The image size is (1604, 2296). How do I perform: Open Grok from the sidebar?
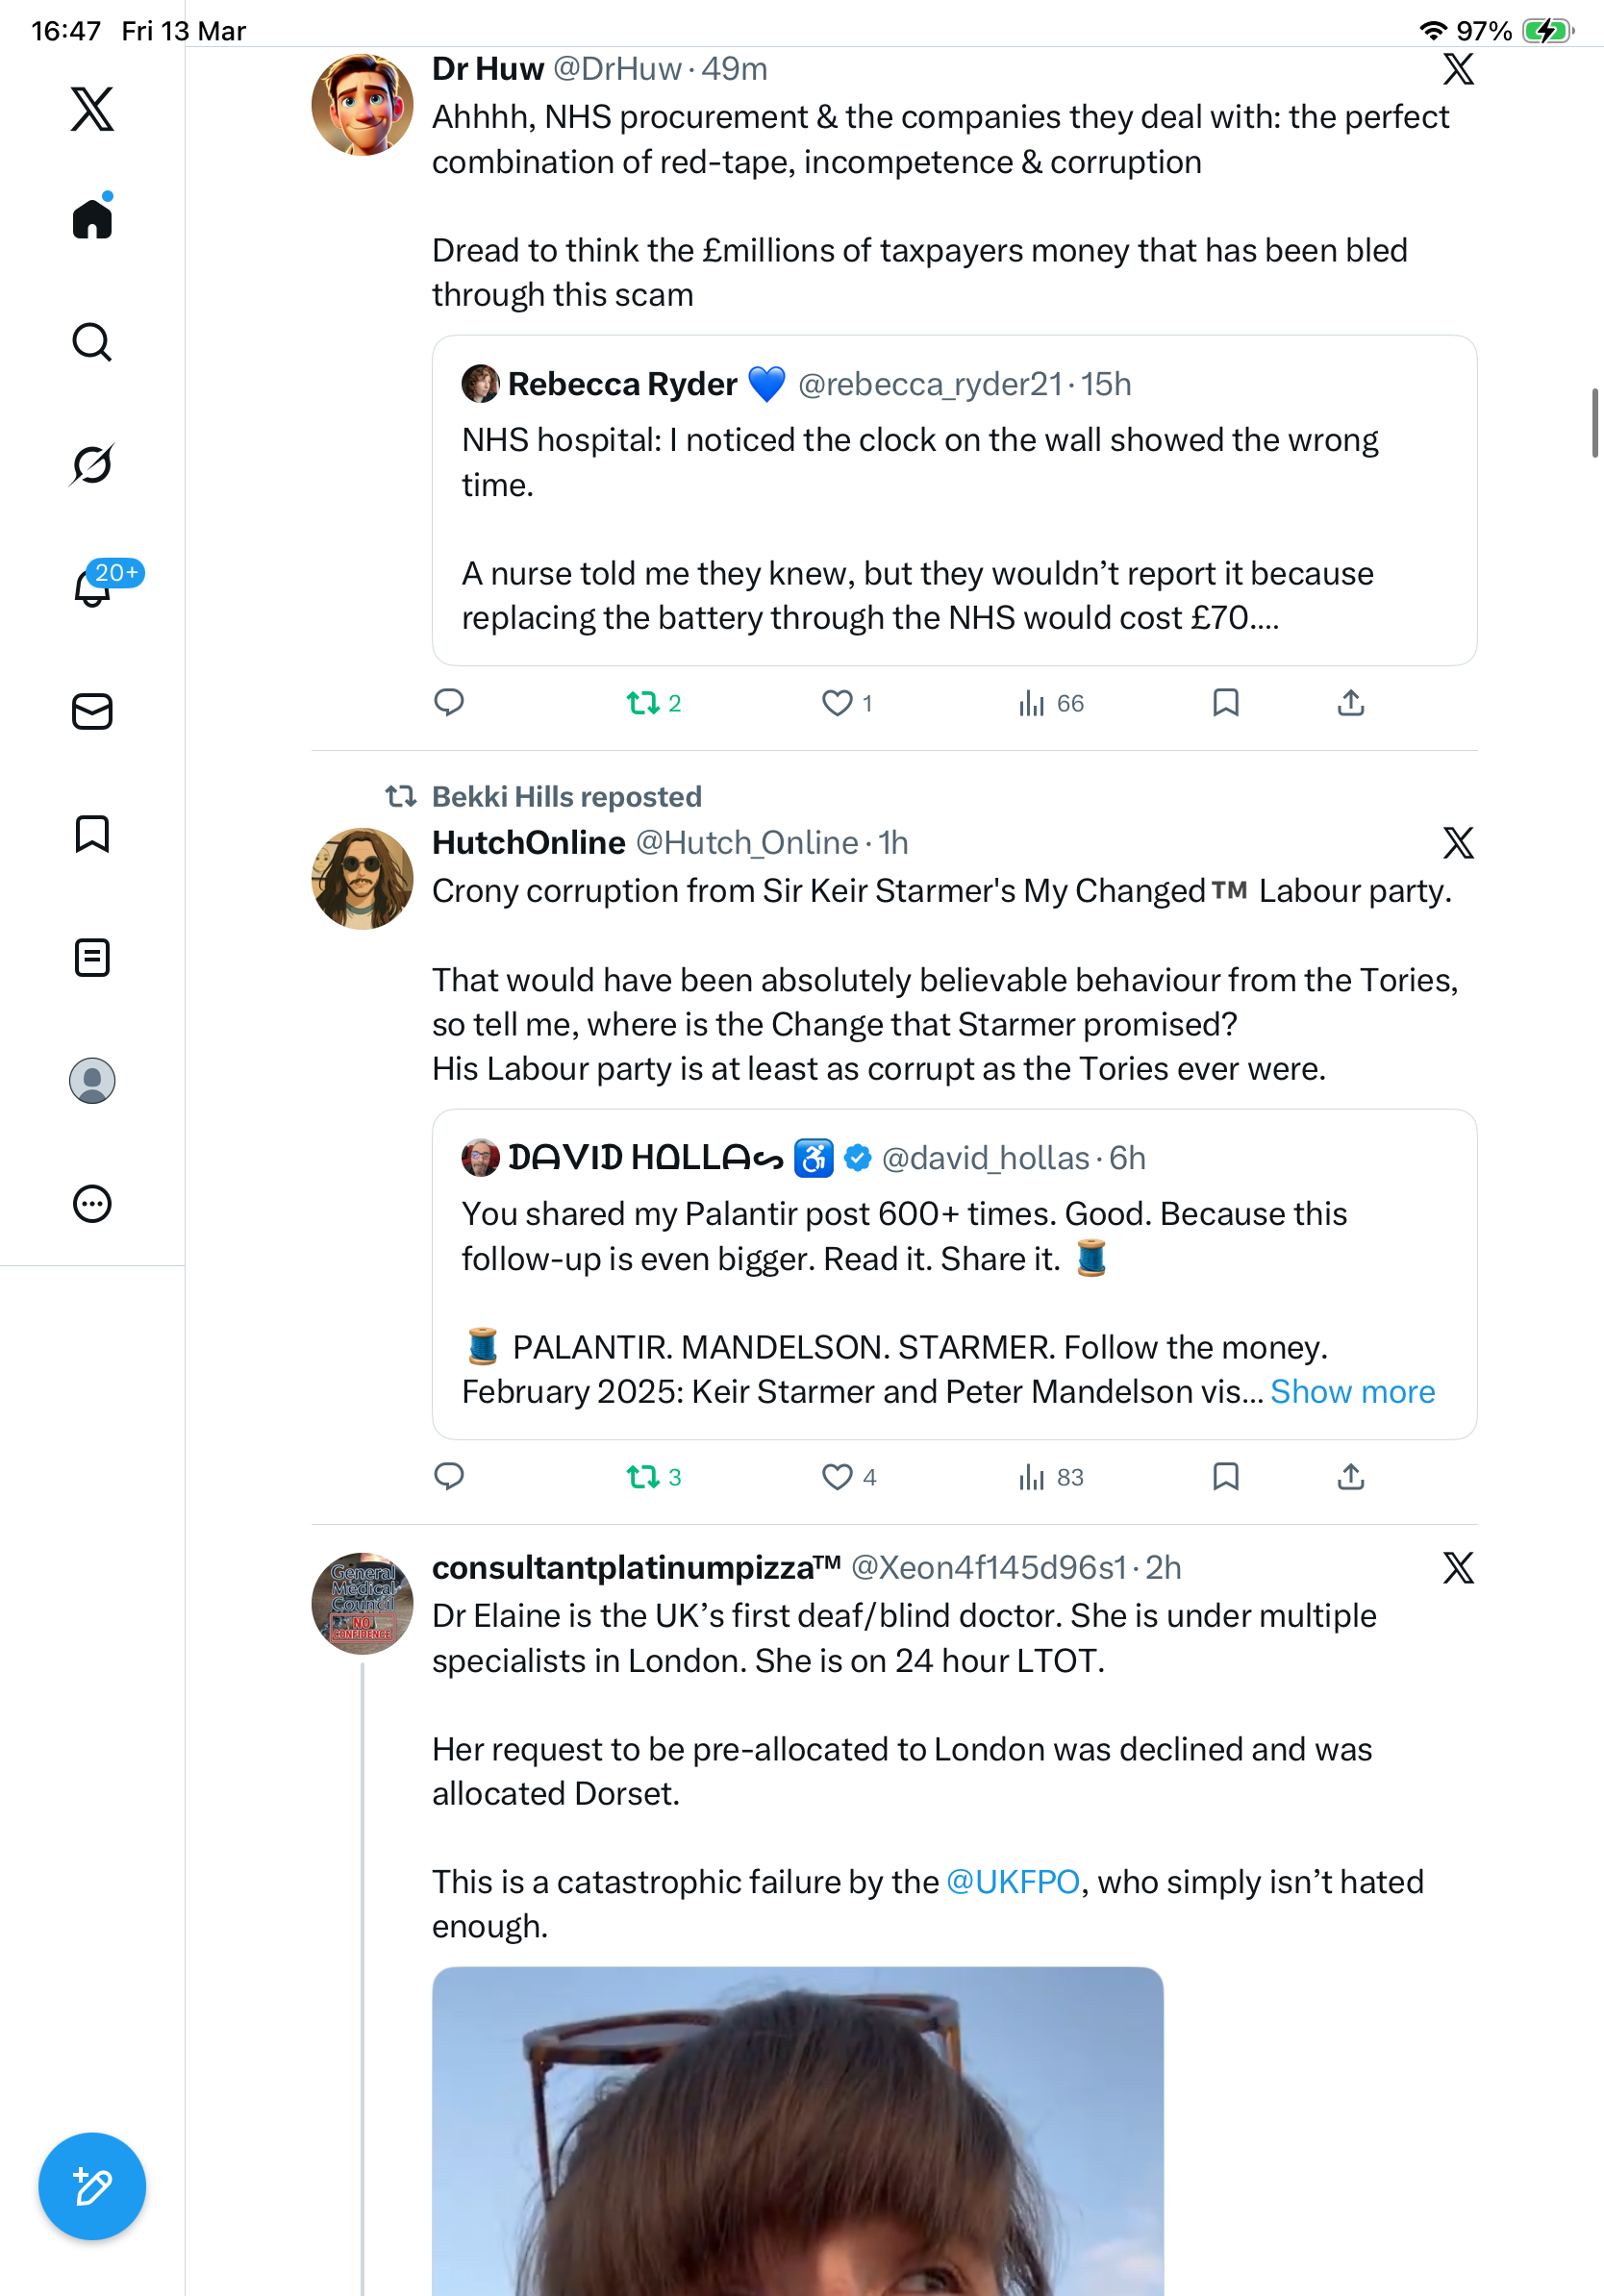92,464
